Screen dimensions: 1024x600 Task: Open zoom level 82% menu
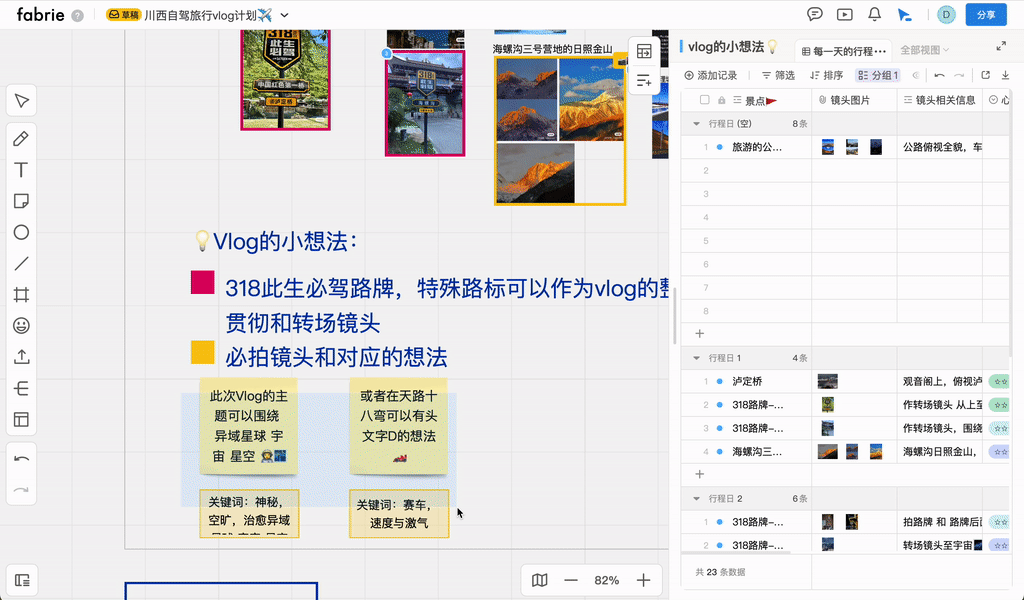(607, 580)
